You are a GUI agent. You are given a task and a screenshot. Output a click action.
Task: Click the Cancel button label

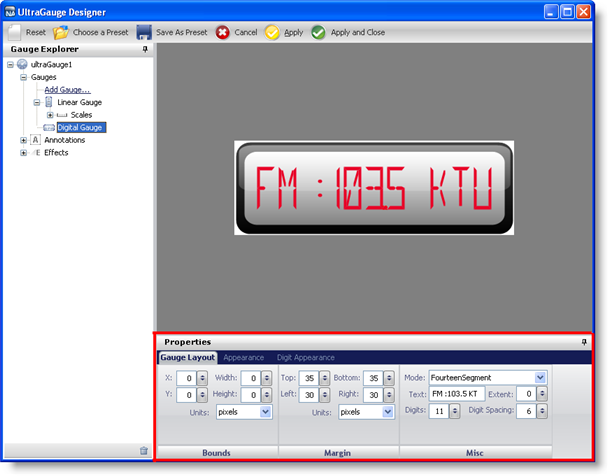(246, 32)
